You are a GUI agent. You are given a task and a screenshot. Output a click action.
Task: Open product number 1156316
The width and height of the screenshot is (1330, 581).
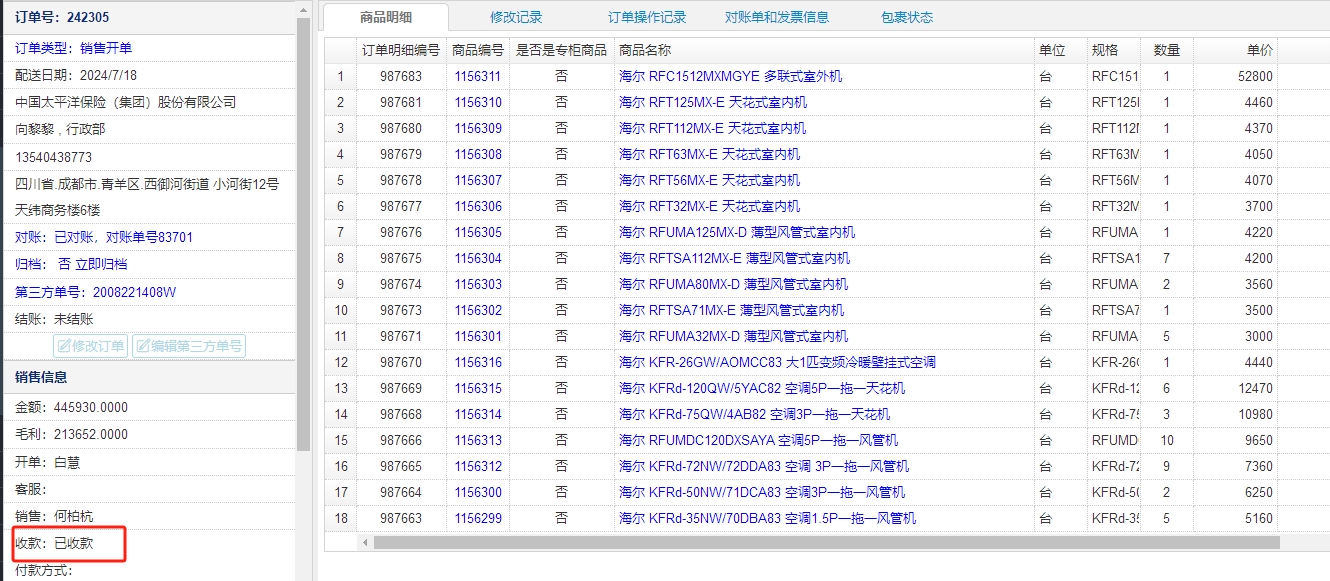point(478,362)
